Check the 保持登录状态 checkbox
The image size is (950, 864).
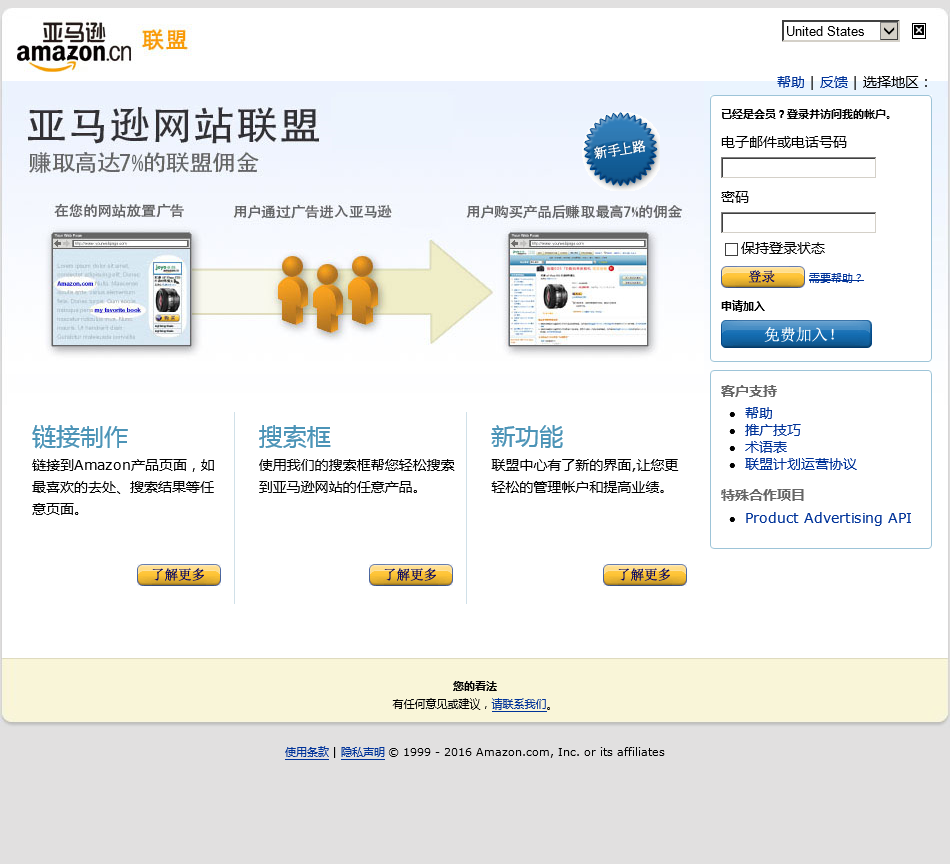[x=731, y=249]
